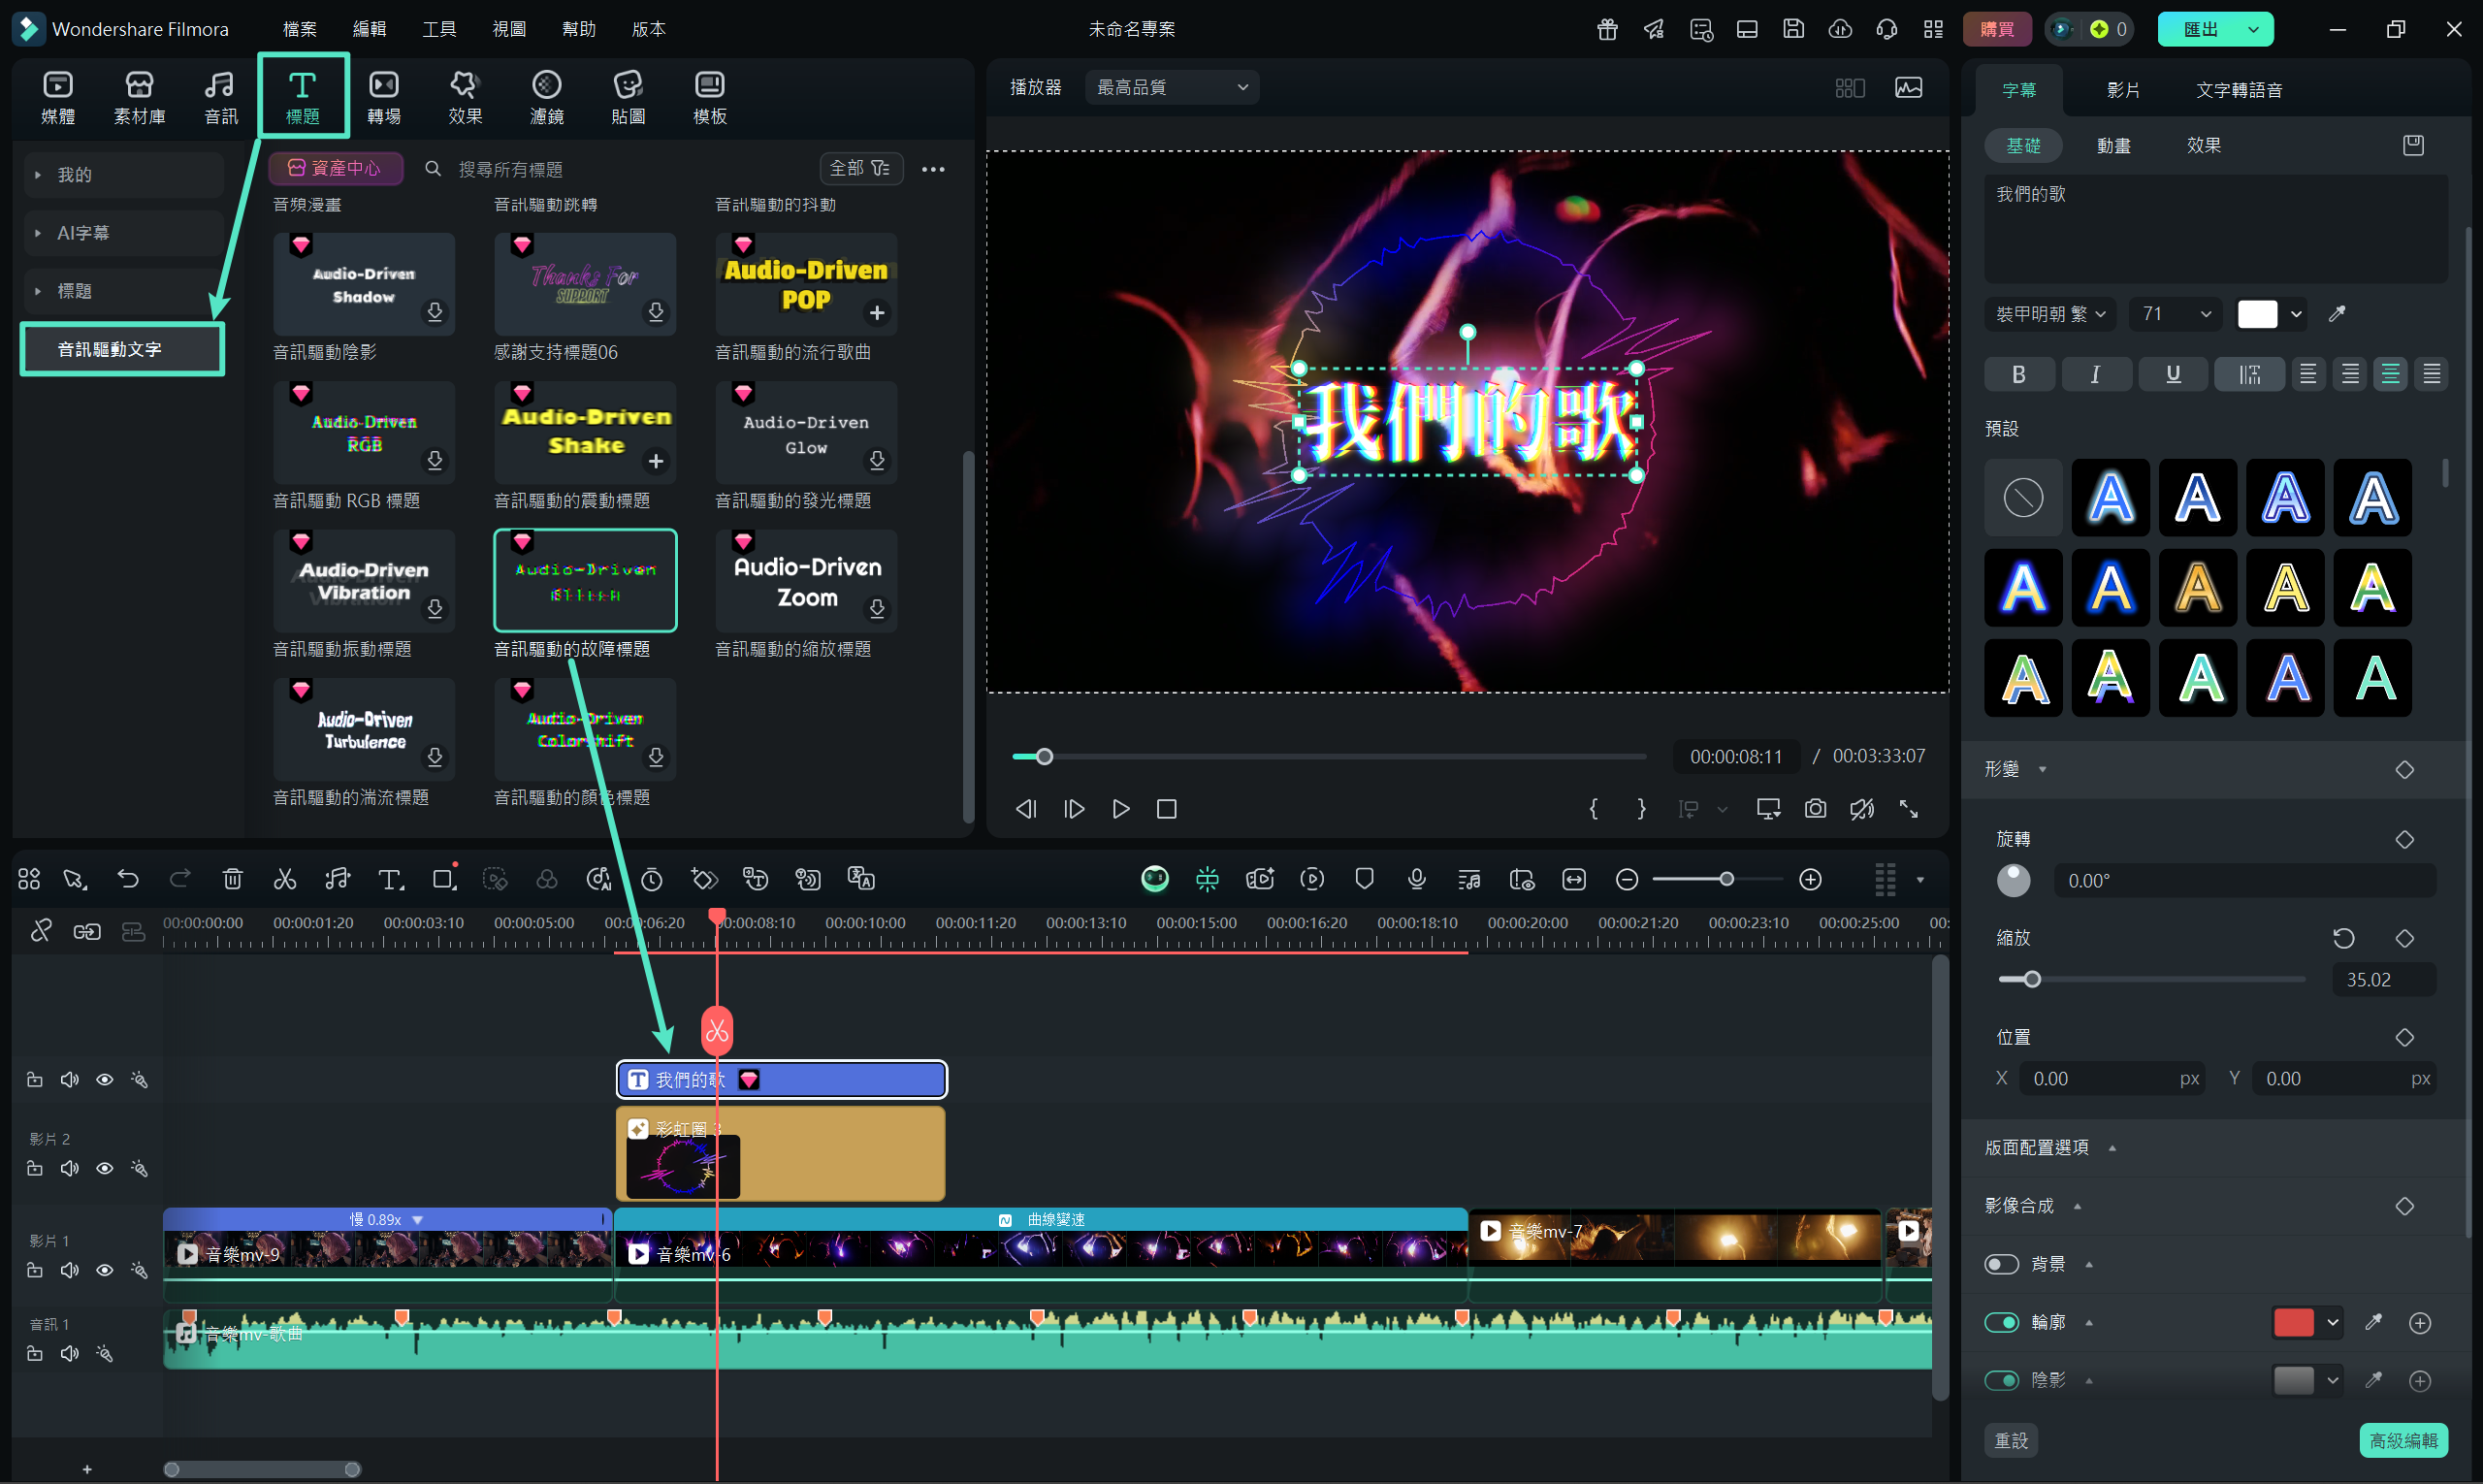
Task: Click the 縮放 scale slider handle
Action: tap(2031, 979)
